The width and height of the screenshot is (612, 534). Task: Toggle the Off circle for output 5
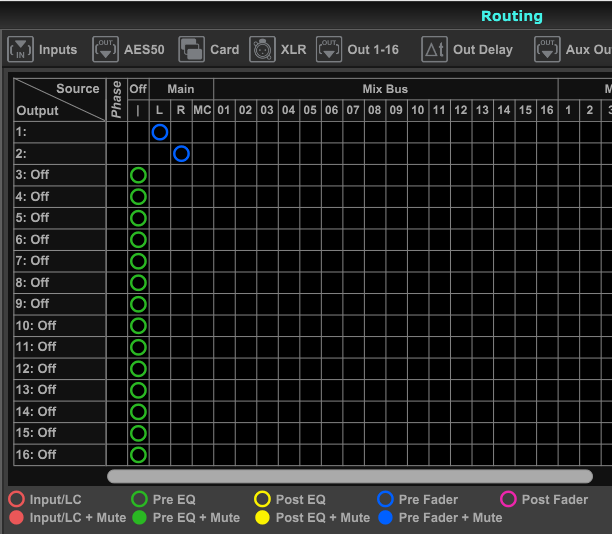pyautogui.click(x=138, y=218)
